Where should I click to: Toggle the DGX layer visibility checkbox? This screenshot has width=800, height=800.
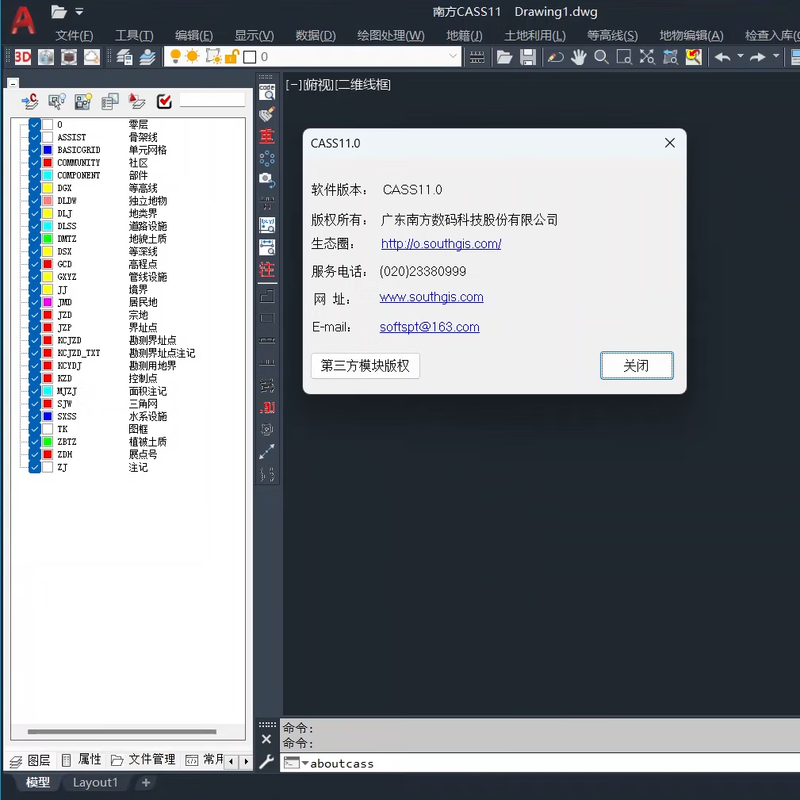click(x=34, y=188)
